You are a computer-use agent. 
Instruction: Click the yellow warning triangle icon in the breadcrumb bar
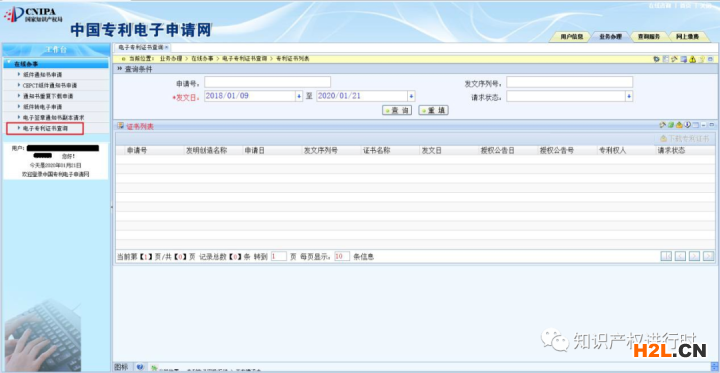(692, 59)
